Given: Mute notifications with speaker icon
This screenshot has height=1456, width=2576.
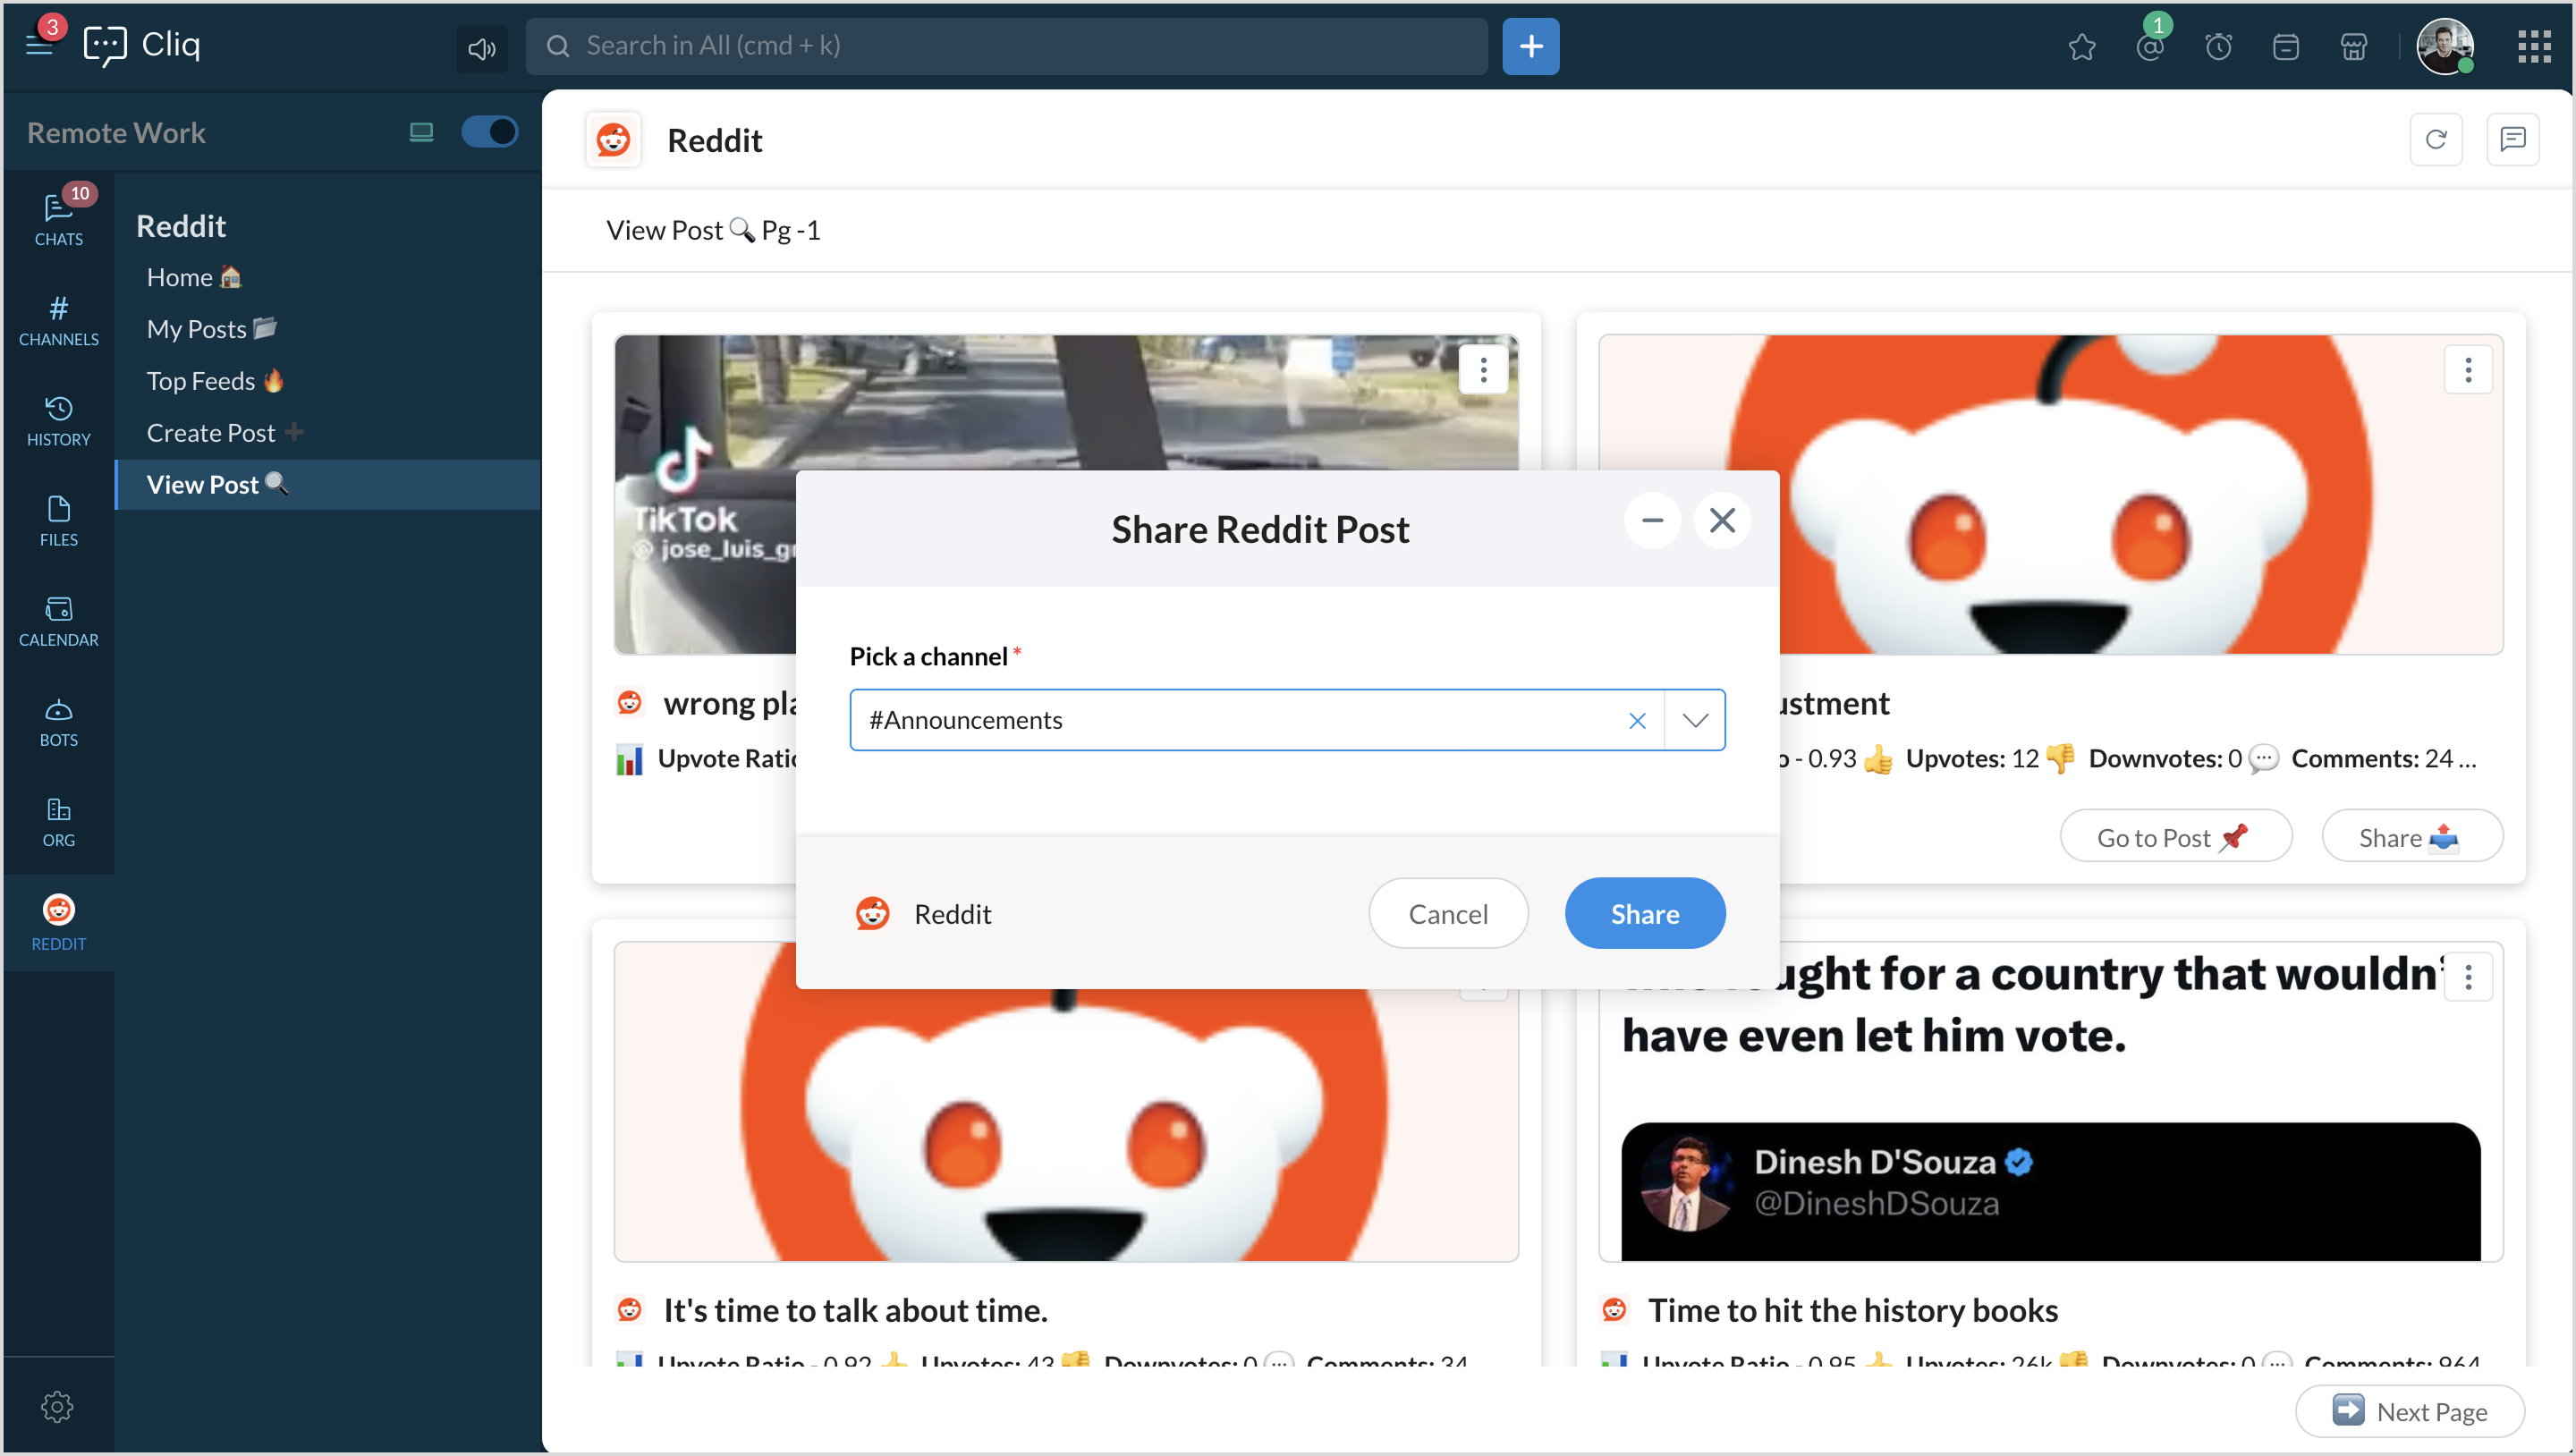Looking at the screenshot, I should tap(481, 47).
